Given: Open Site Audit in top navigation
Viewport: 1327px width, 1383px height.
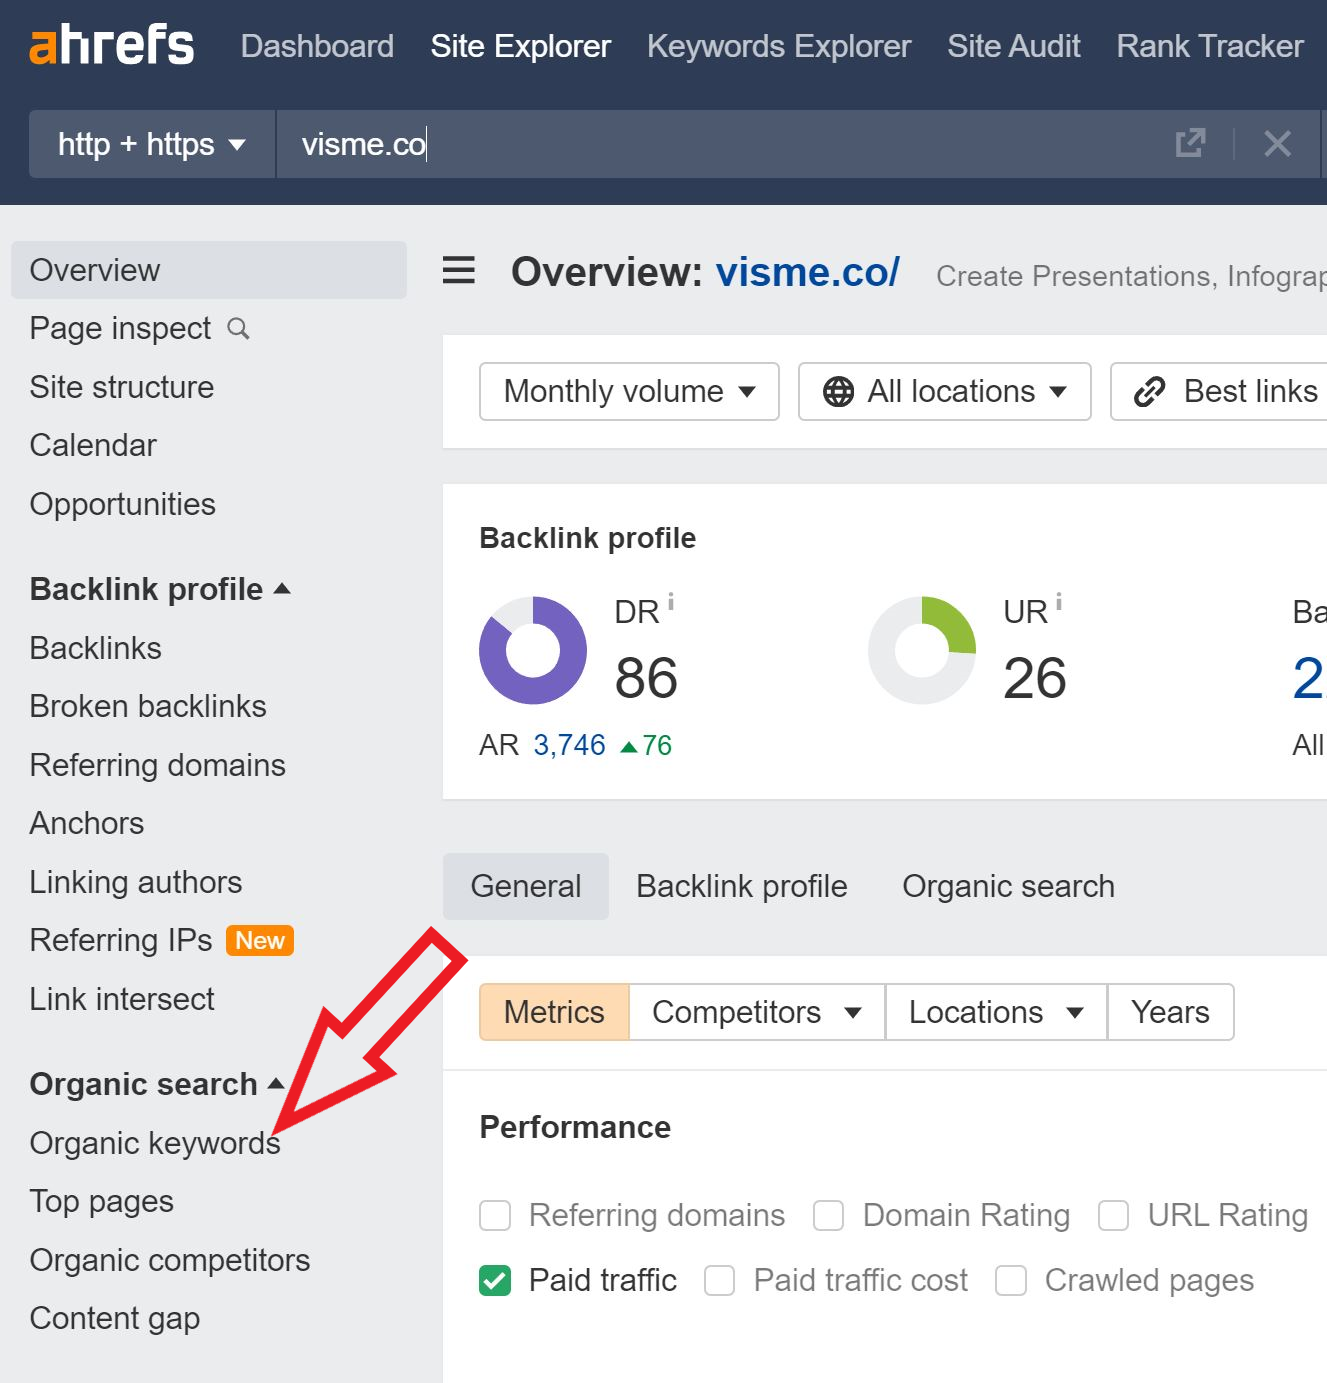Looking at the screenshot, I should tap(1014, 46).
